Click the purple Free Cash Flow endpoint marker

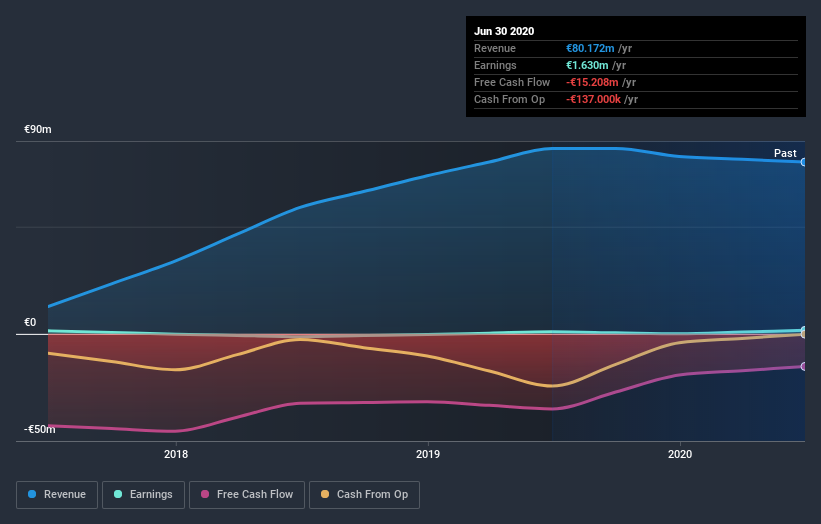point(804,366)
